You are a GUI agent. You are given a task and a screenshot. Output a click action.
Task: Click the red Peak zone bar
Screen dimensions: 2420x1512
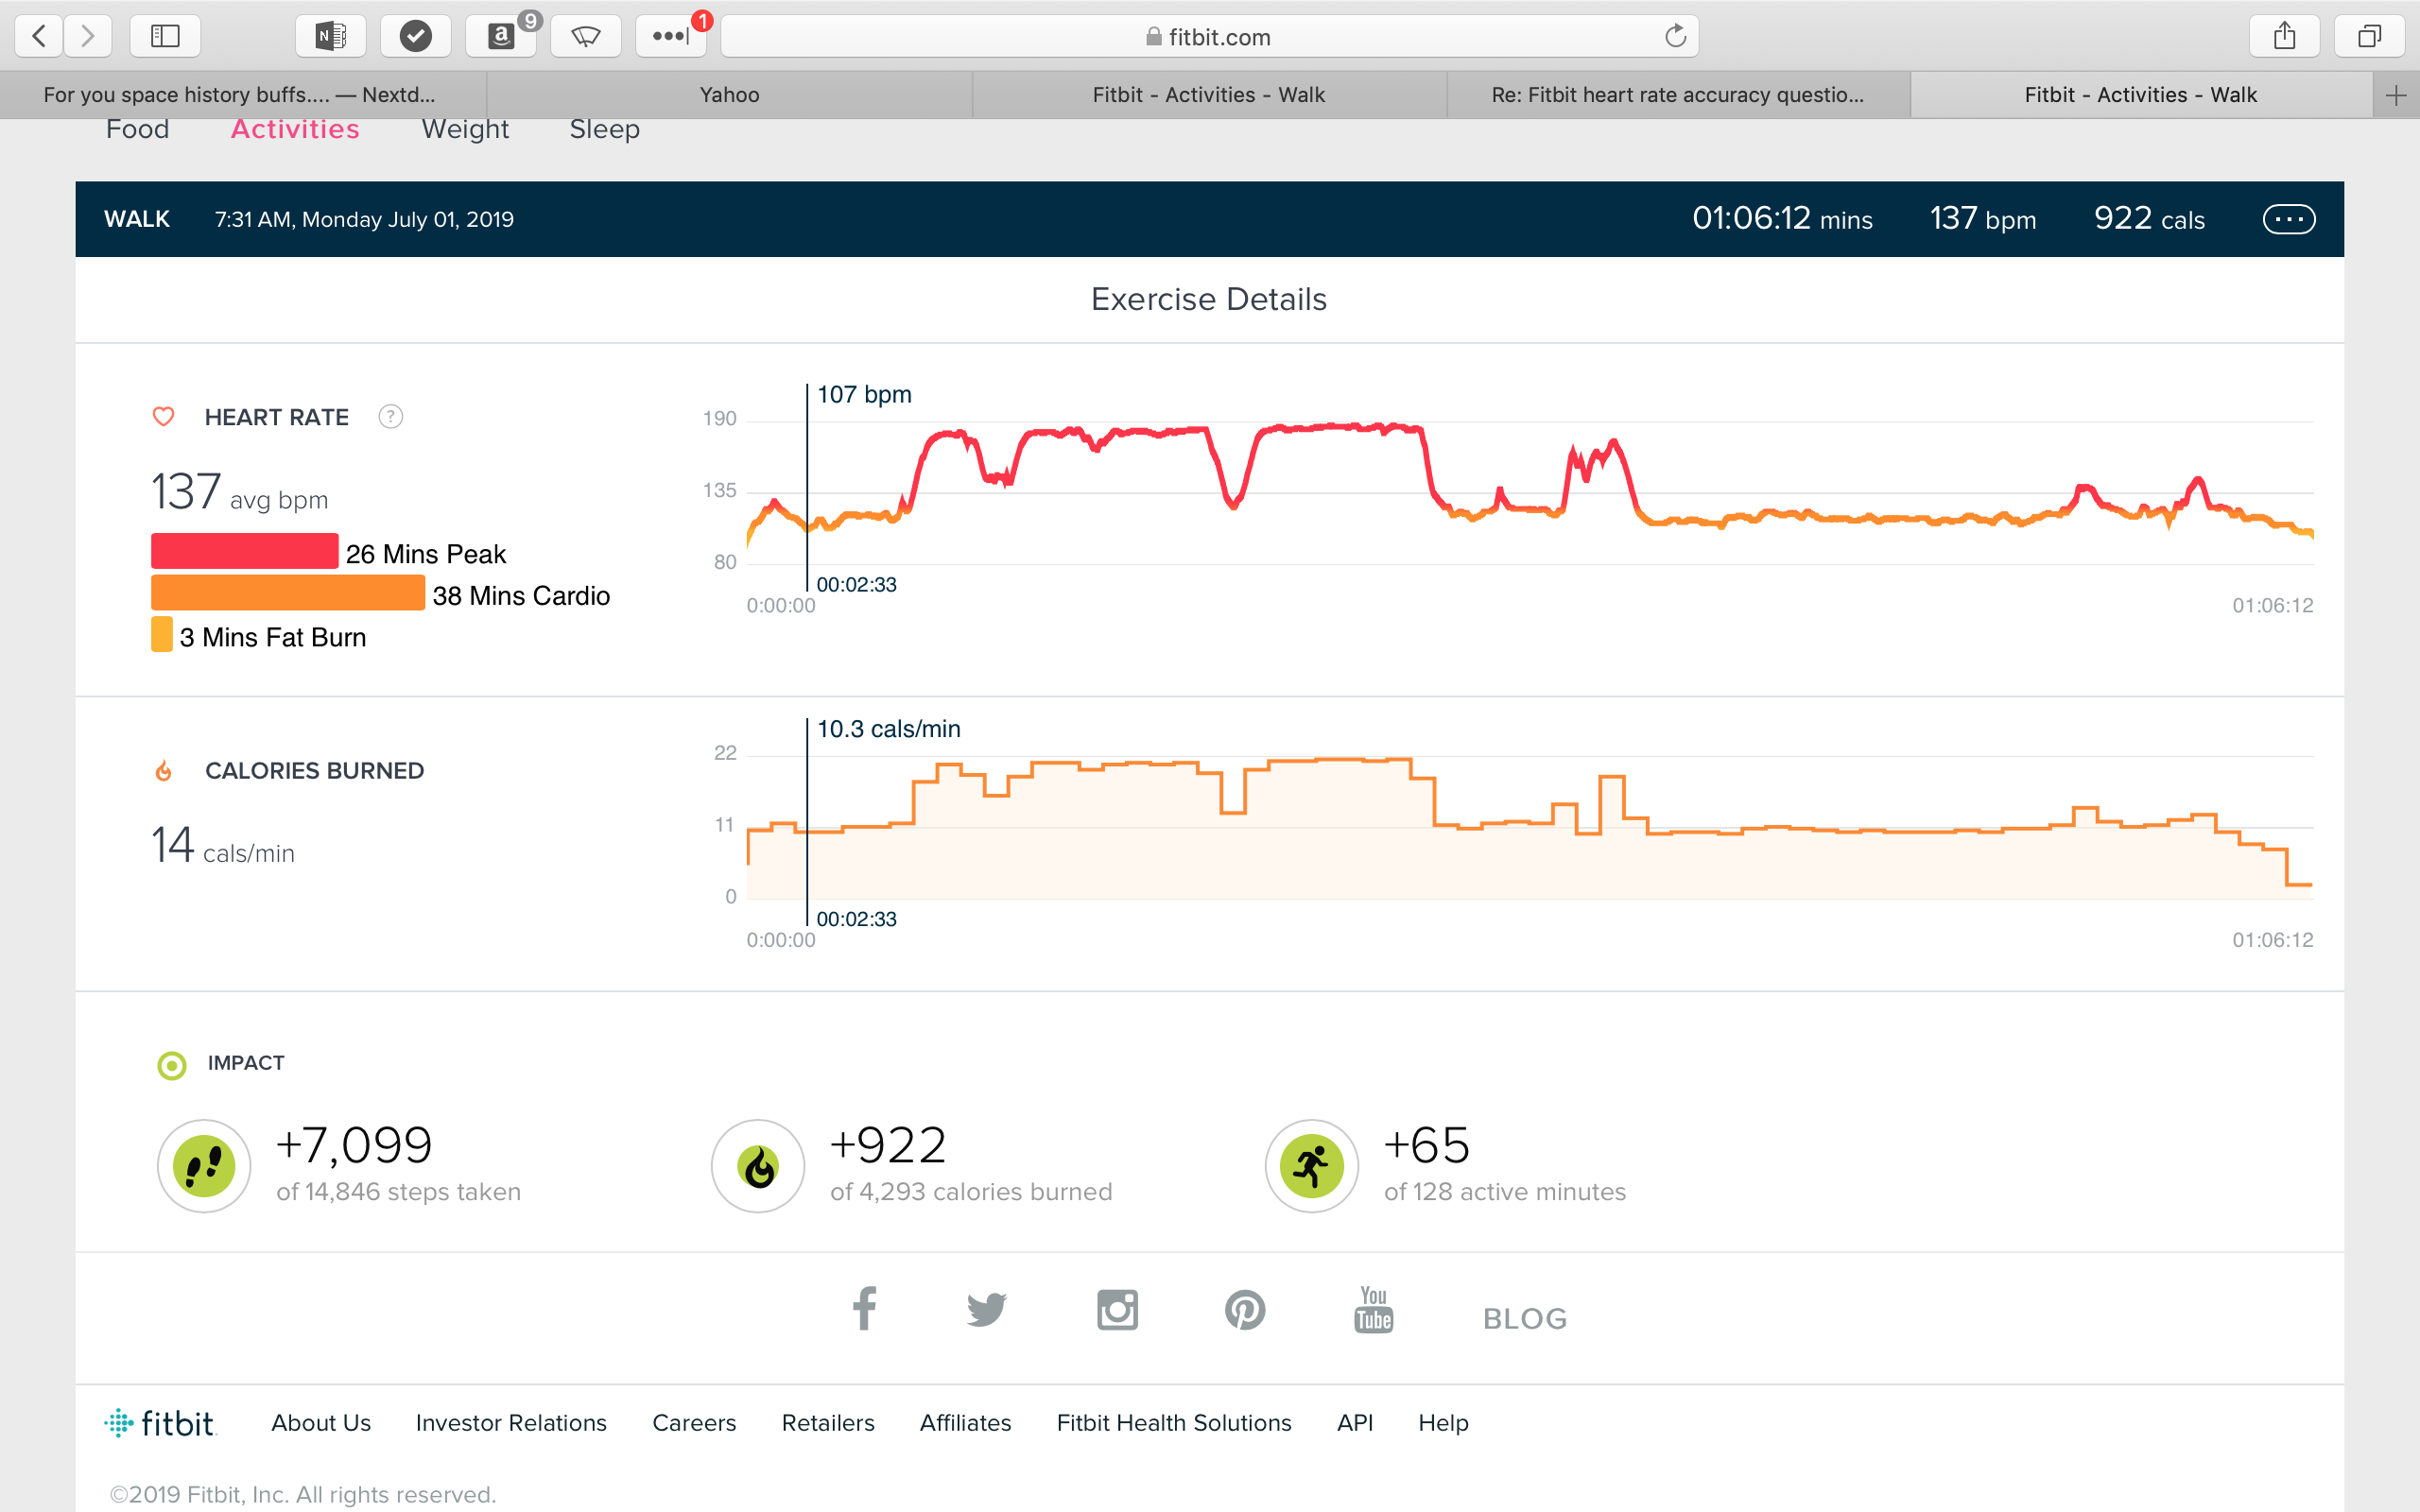(245, 551)
